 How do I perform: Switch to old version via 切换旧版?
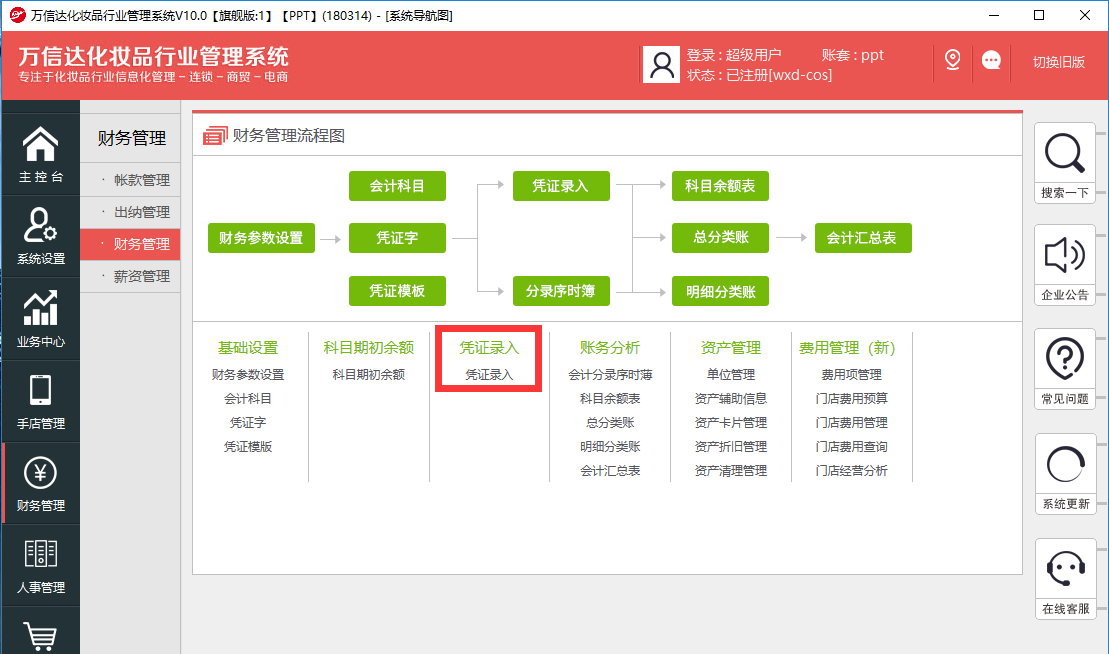click(x=1059, y=62)
